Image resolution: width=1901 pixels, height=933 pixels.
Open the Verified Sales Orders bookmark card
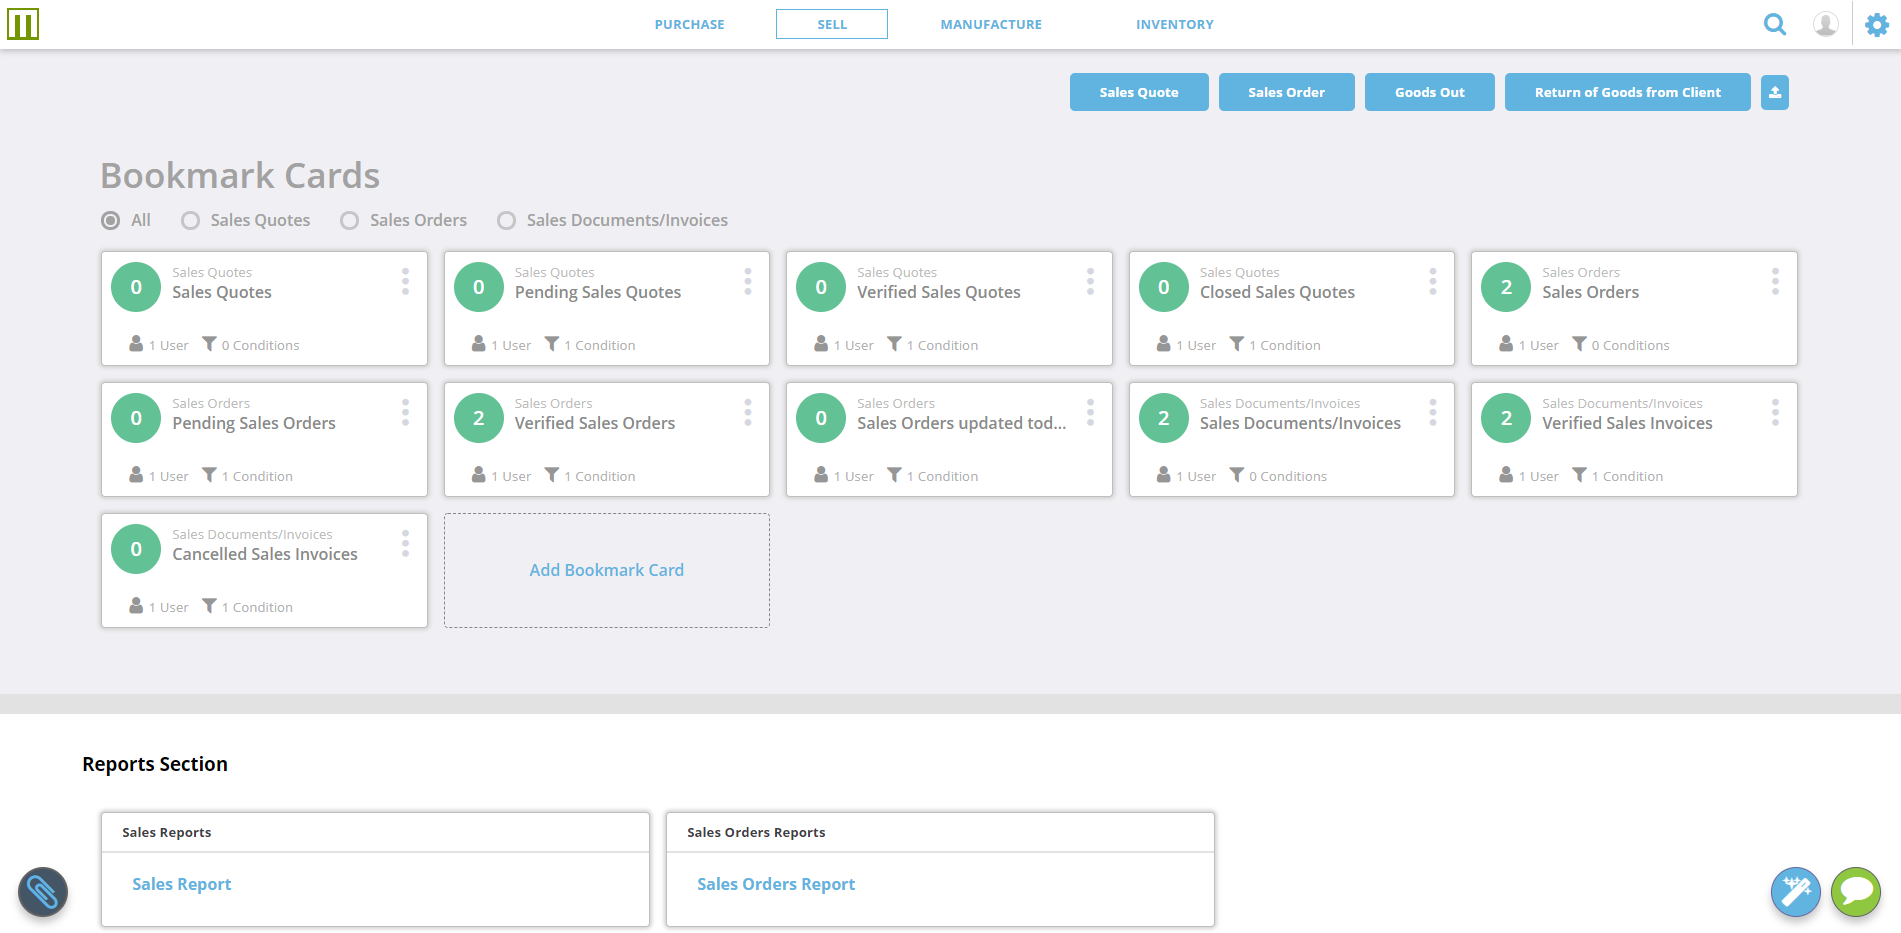(x=595, y=424)
